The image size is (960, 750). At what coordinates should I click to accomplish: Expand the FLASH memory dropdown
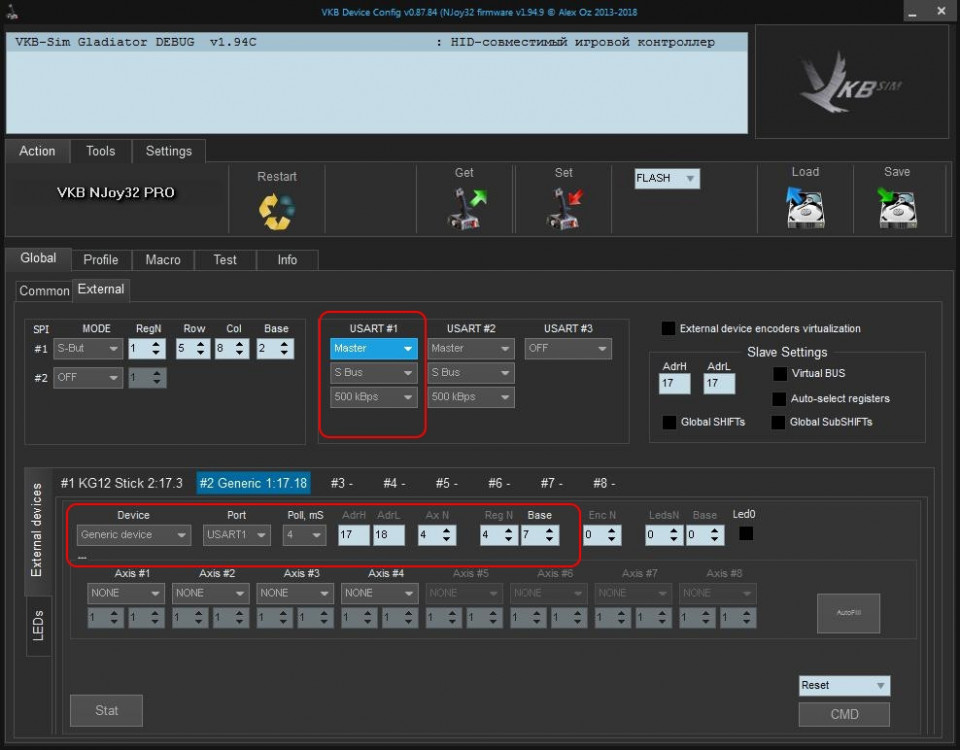pyautogui.click(x=667, y=179)
